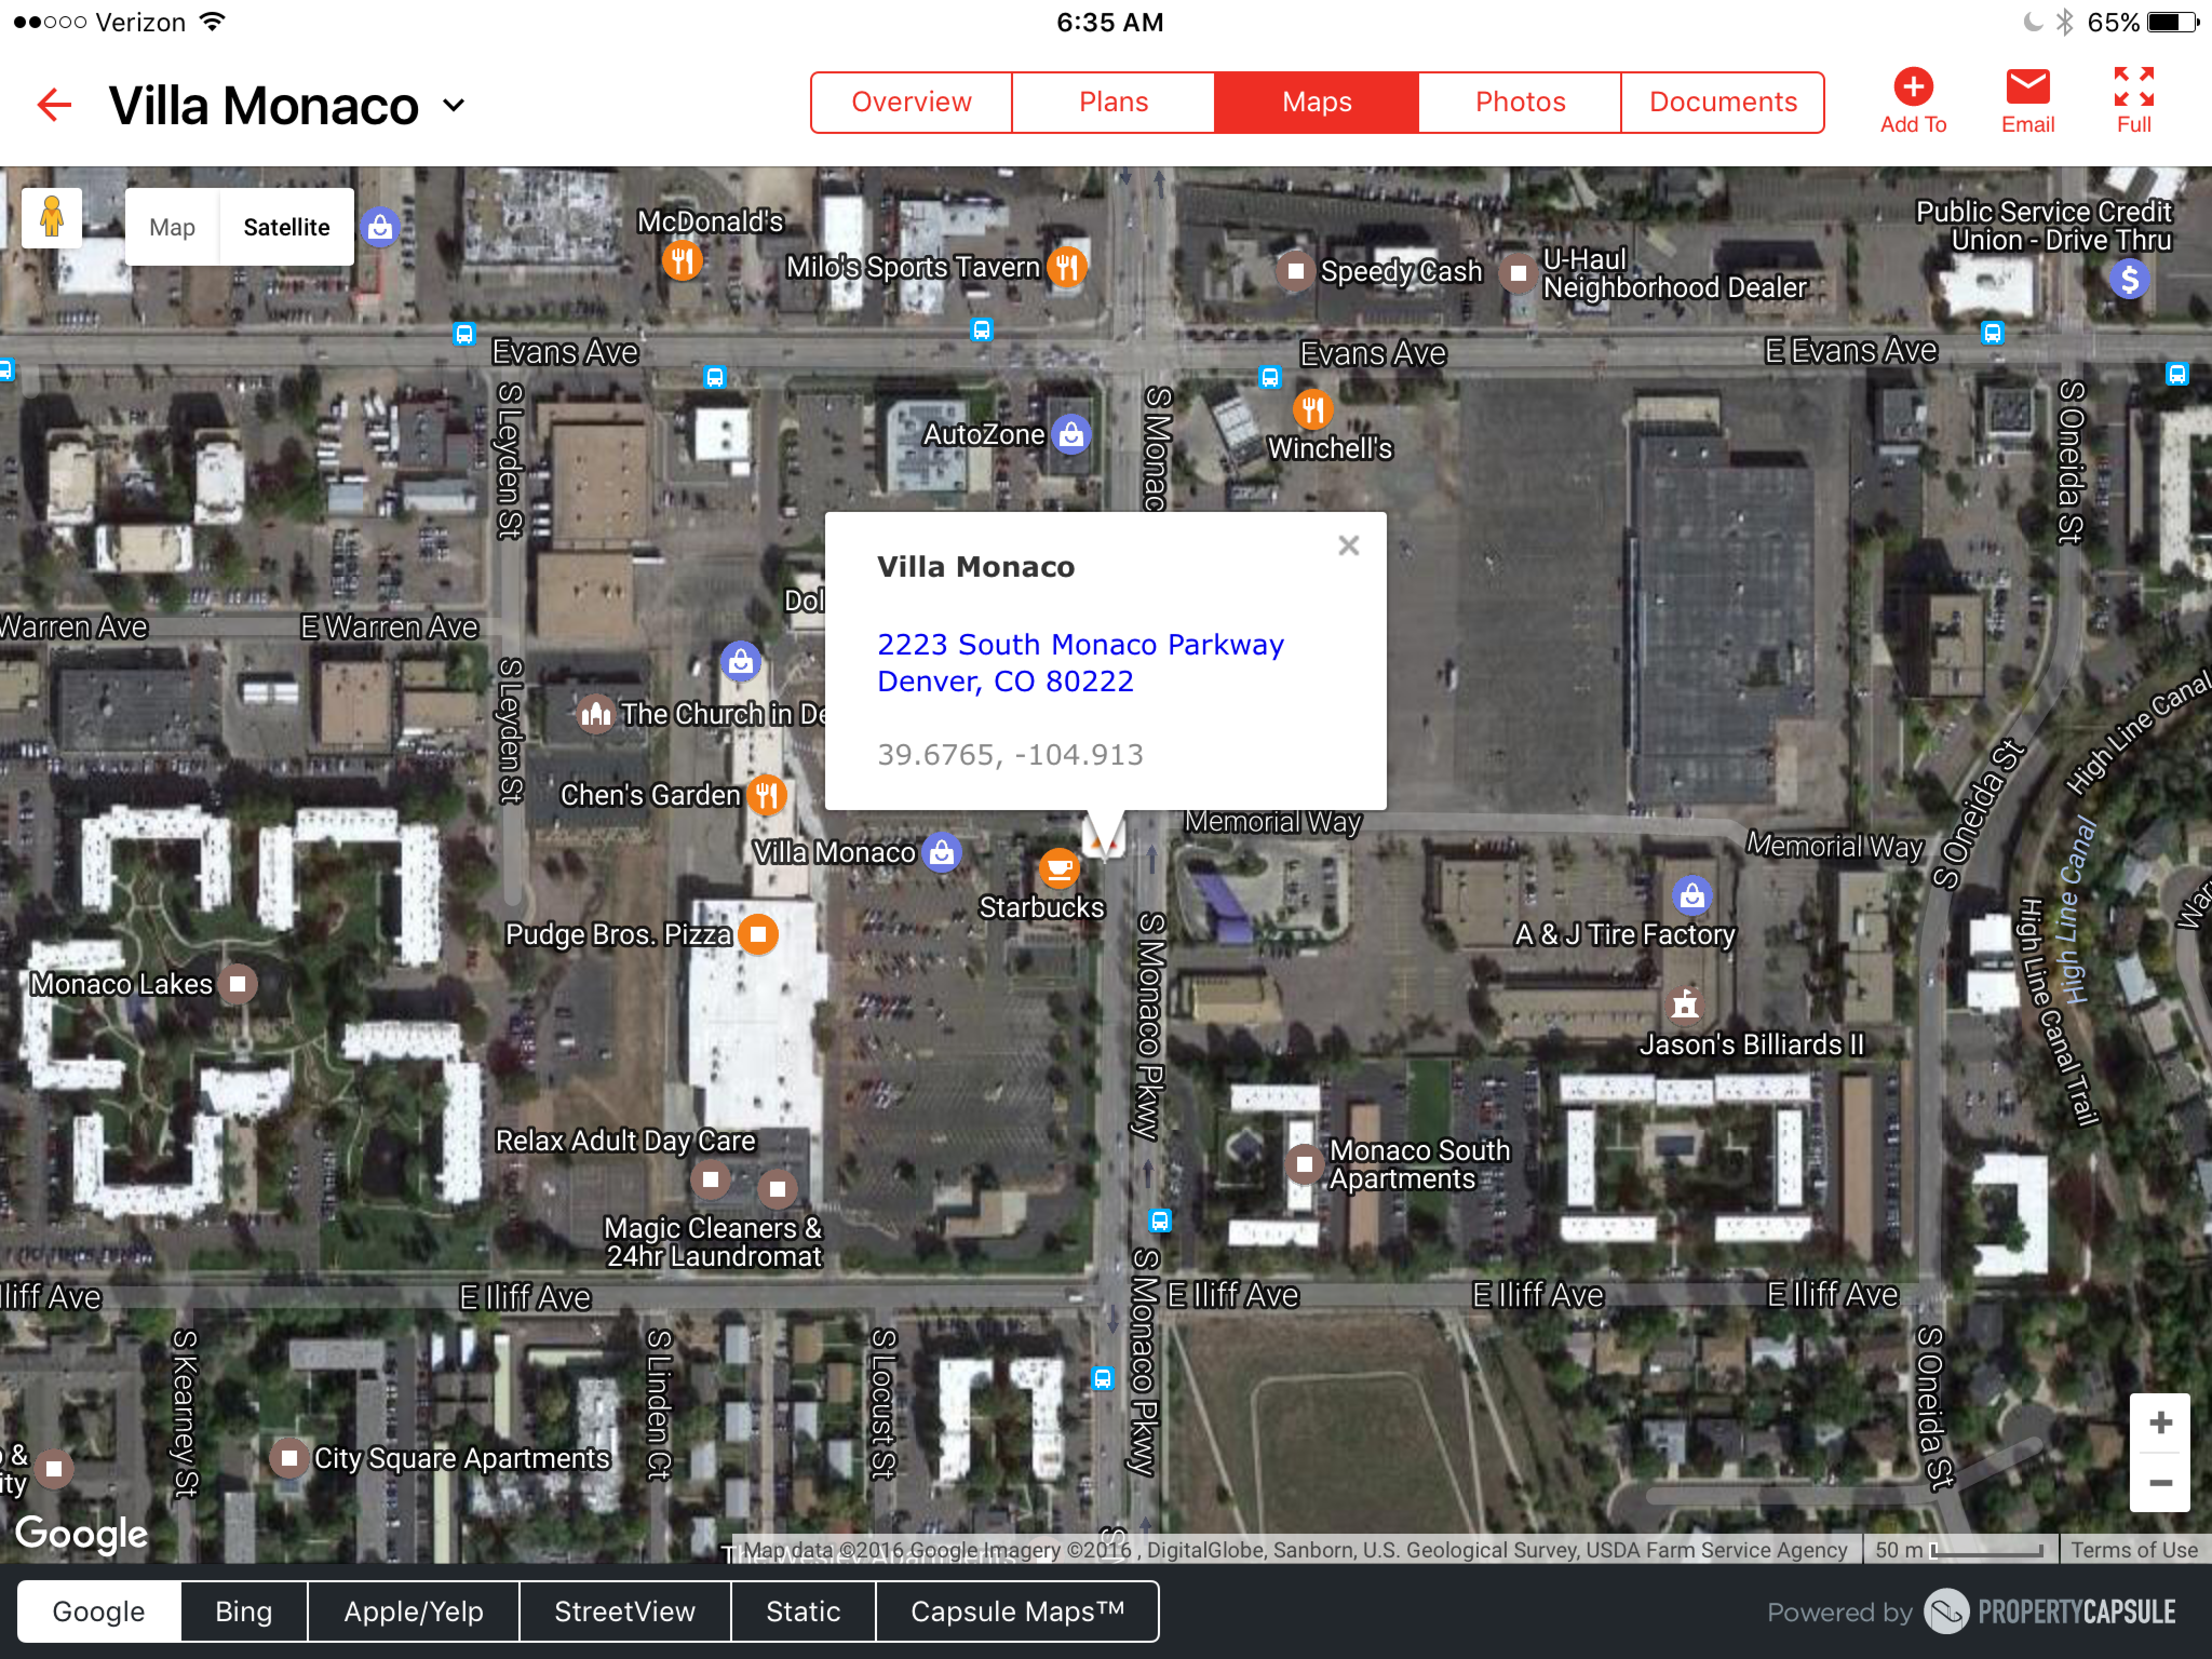The height and width of the screenshot is (1659, 2212).
Task: Tap the coordinates 39.6765, -104.913 text
Action: [x=1010, y=755]
